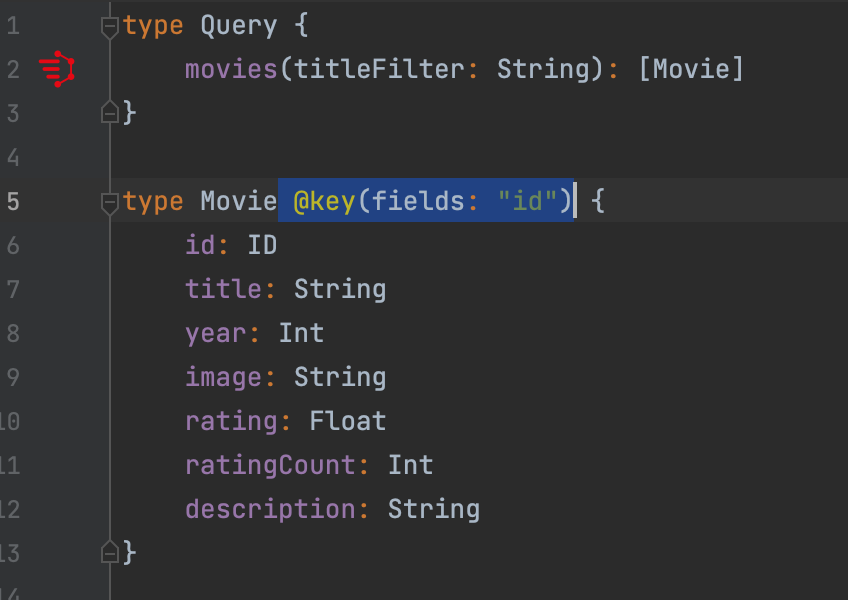Click the description field name
Screen dimensions: 848x600
click(x=271, y=509)
